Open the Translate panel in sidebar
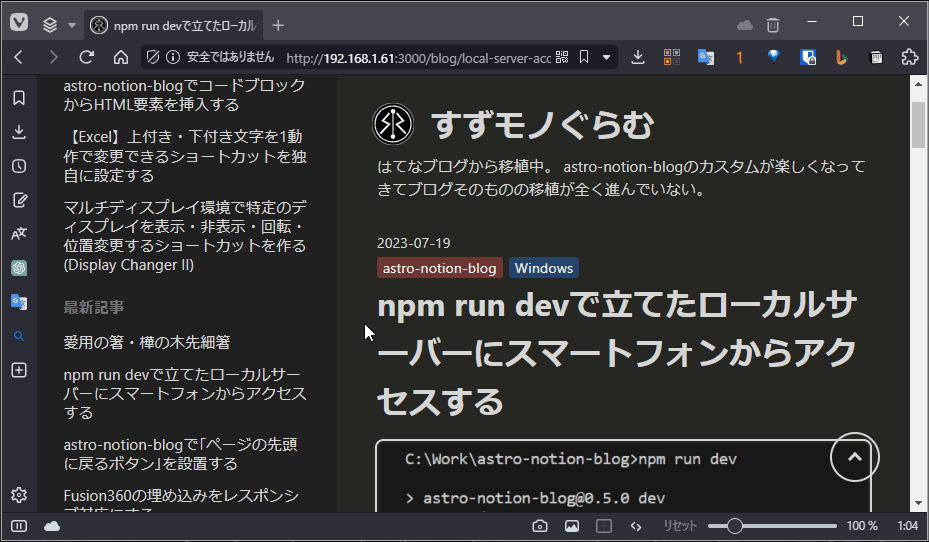The width and height of the screenshot is (929, 542). click(19, 234)
